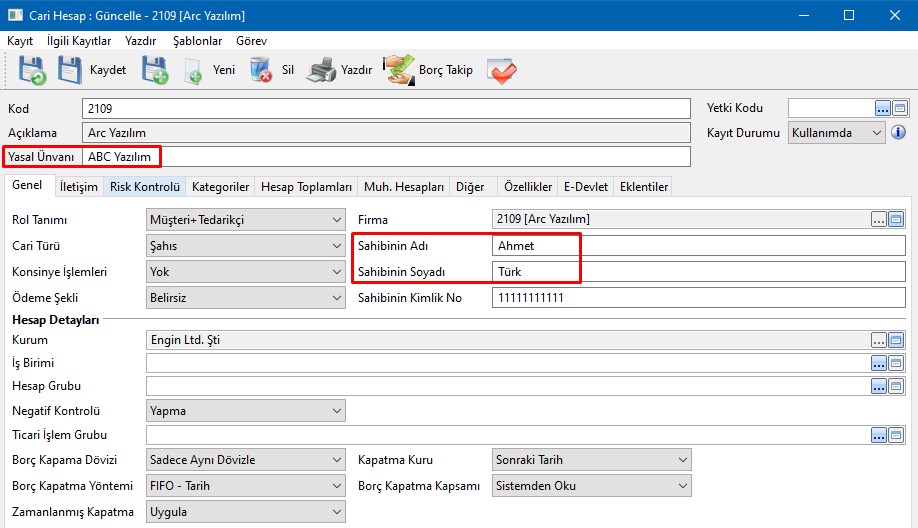Open the Borç Kapatma Yöntemi dropdown
Image resolution: width=918 pixels, height=528 pixels.
click(x=335, y=486)
